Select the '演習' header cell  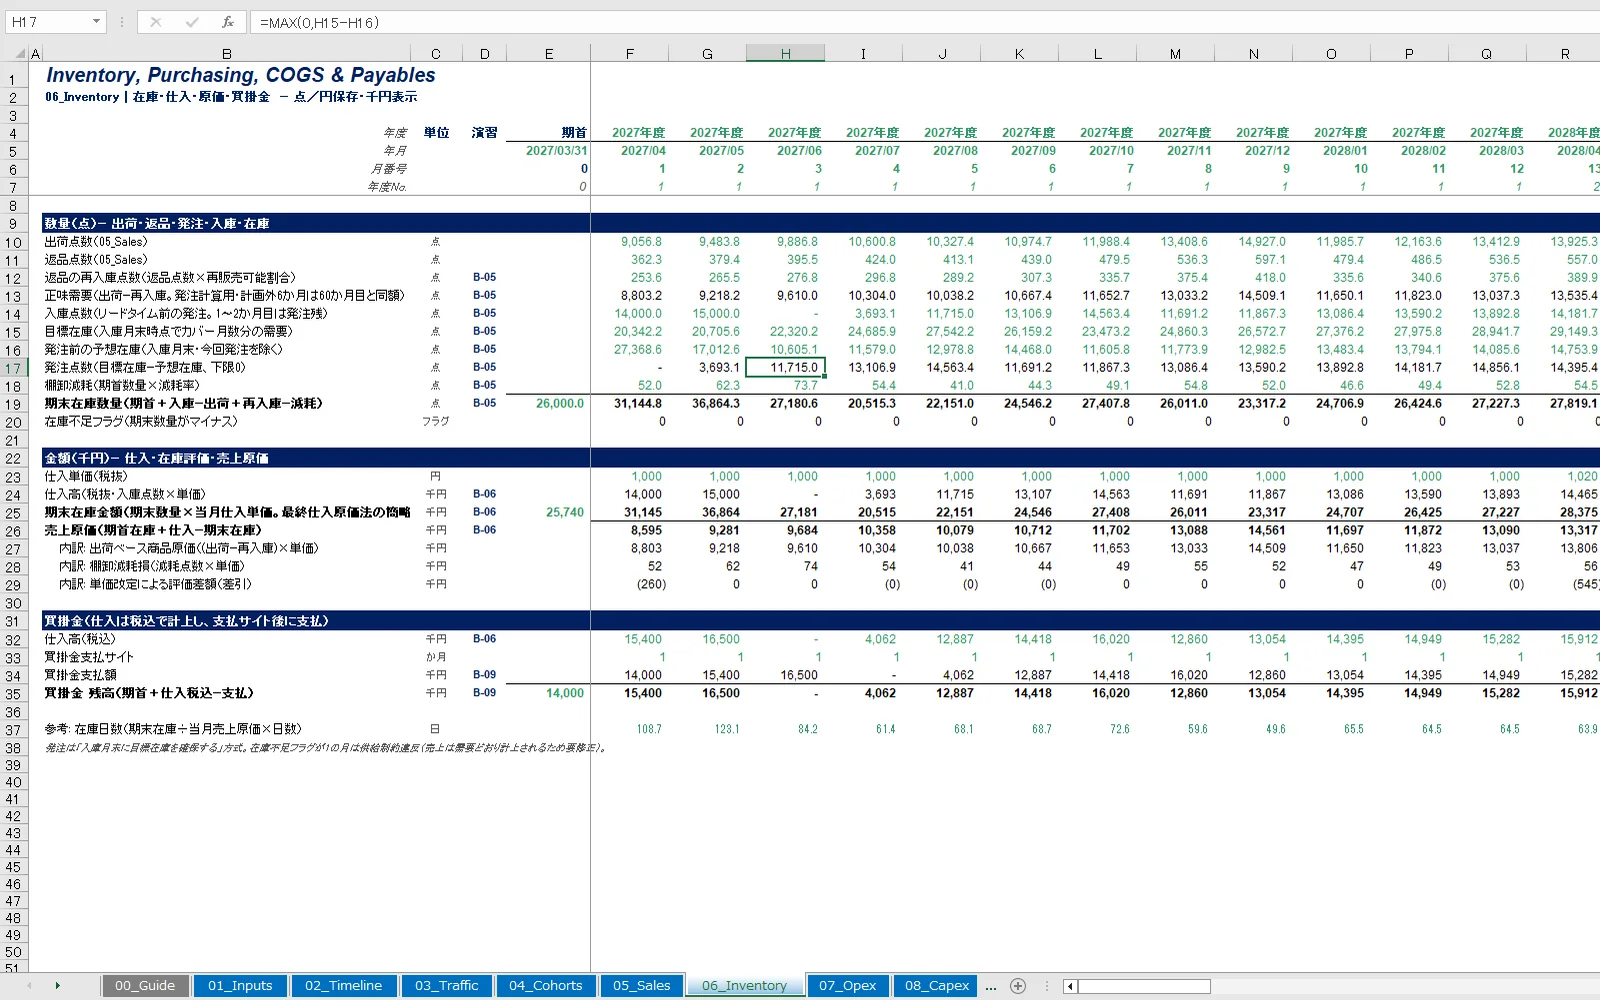coord(484,132)
